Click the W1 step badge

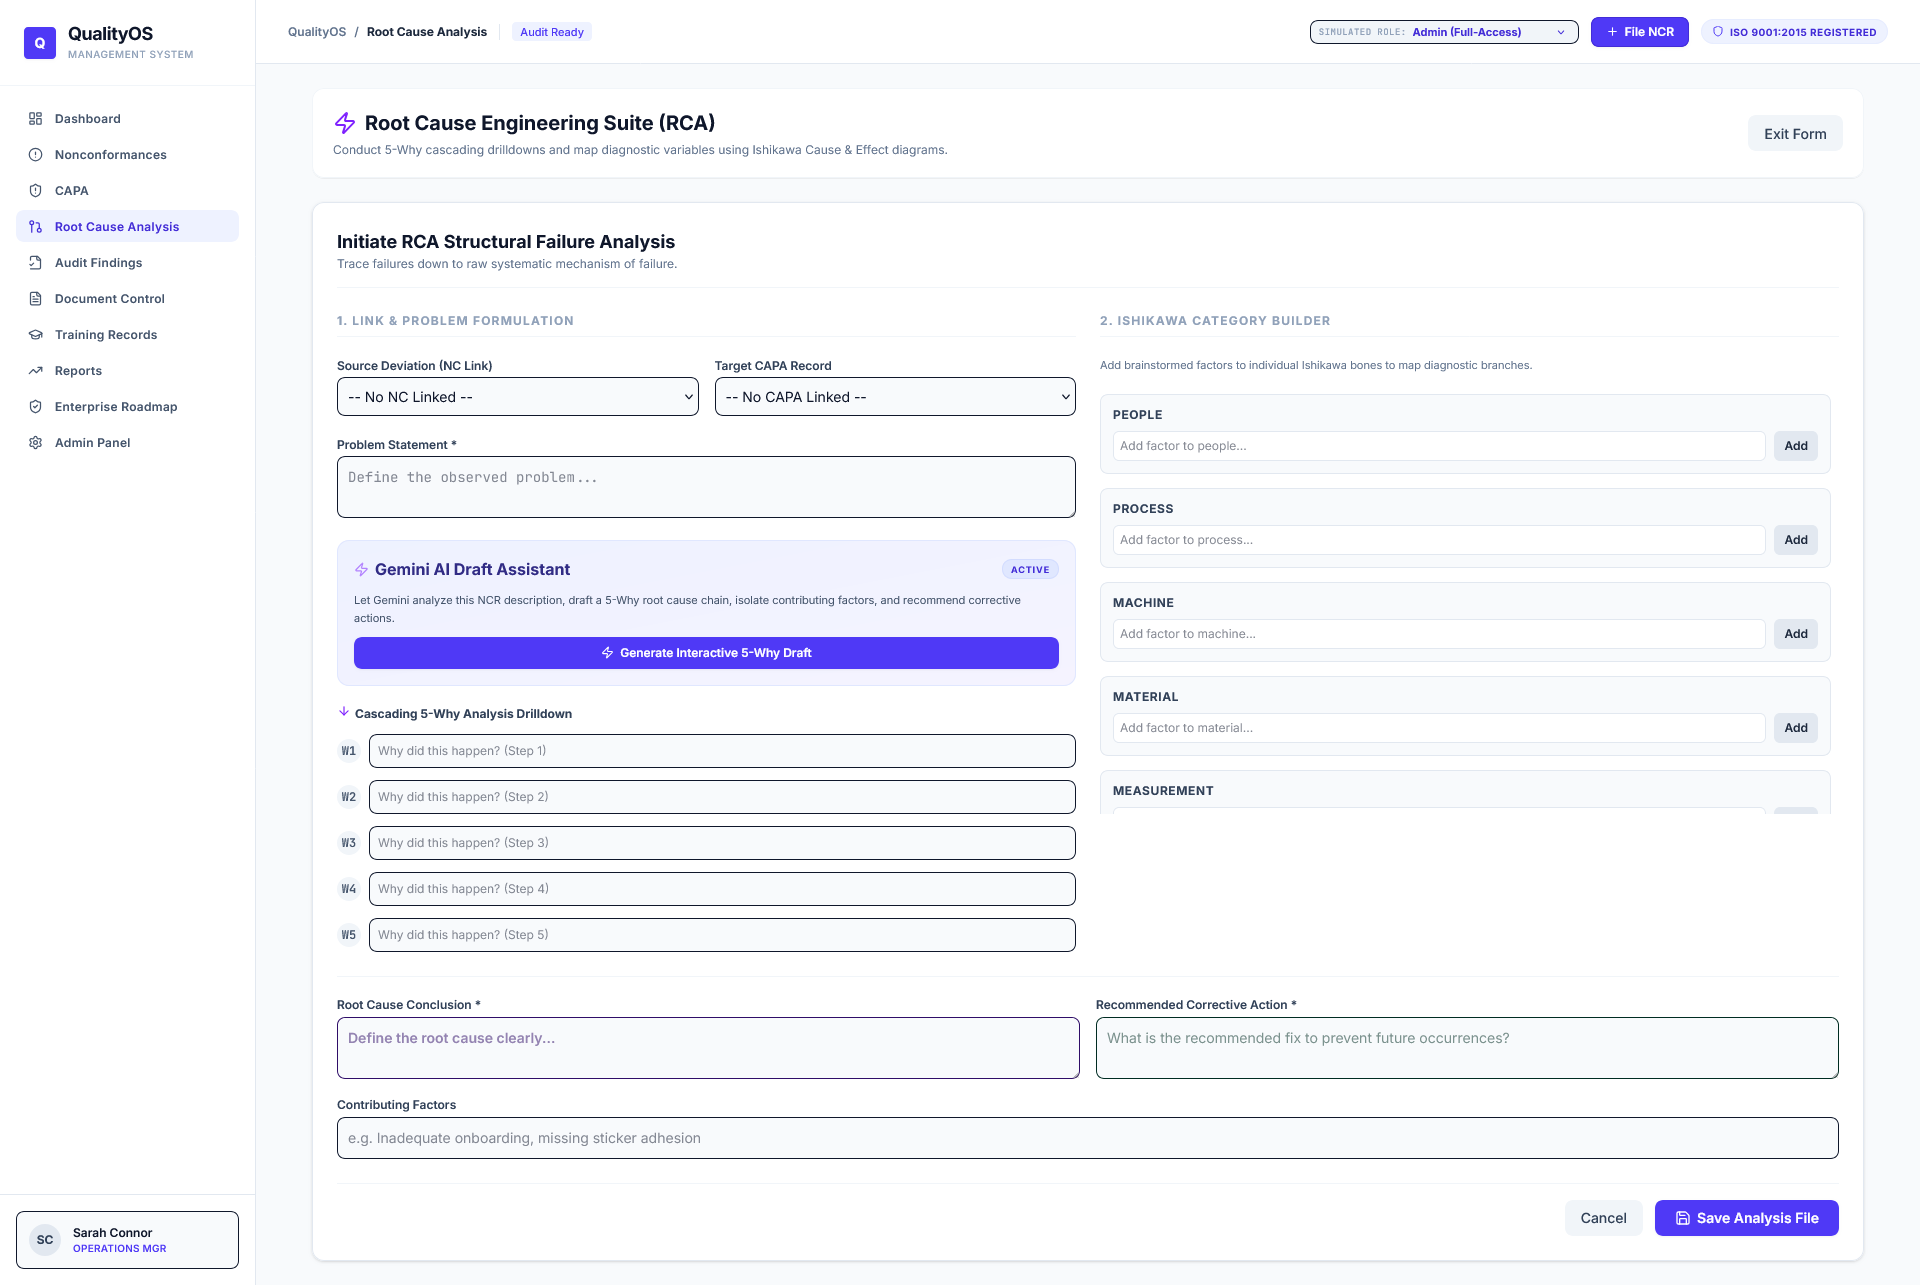point(349,751)
